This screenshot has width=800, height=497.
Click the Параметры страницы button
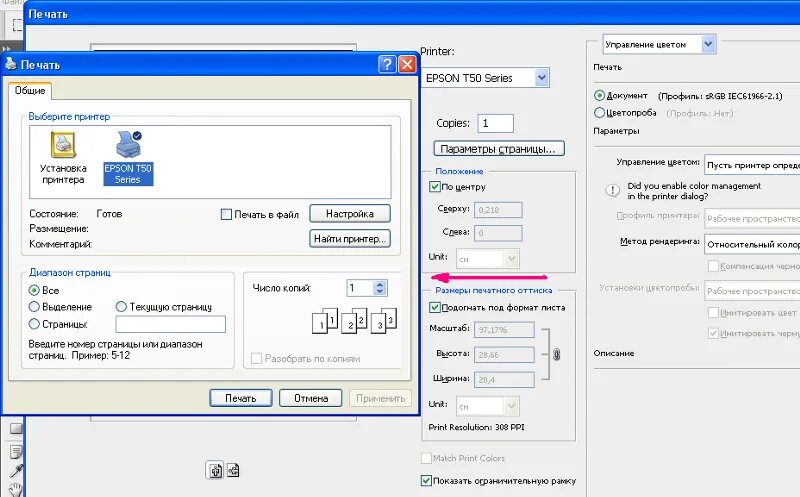(x=499, y=148)
